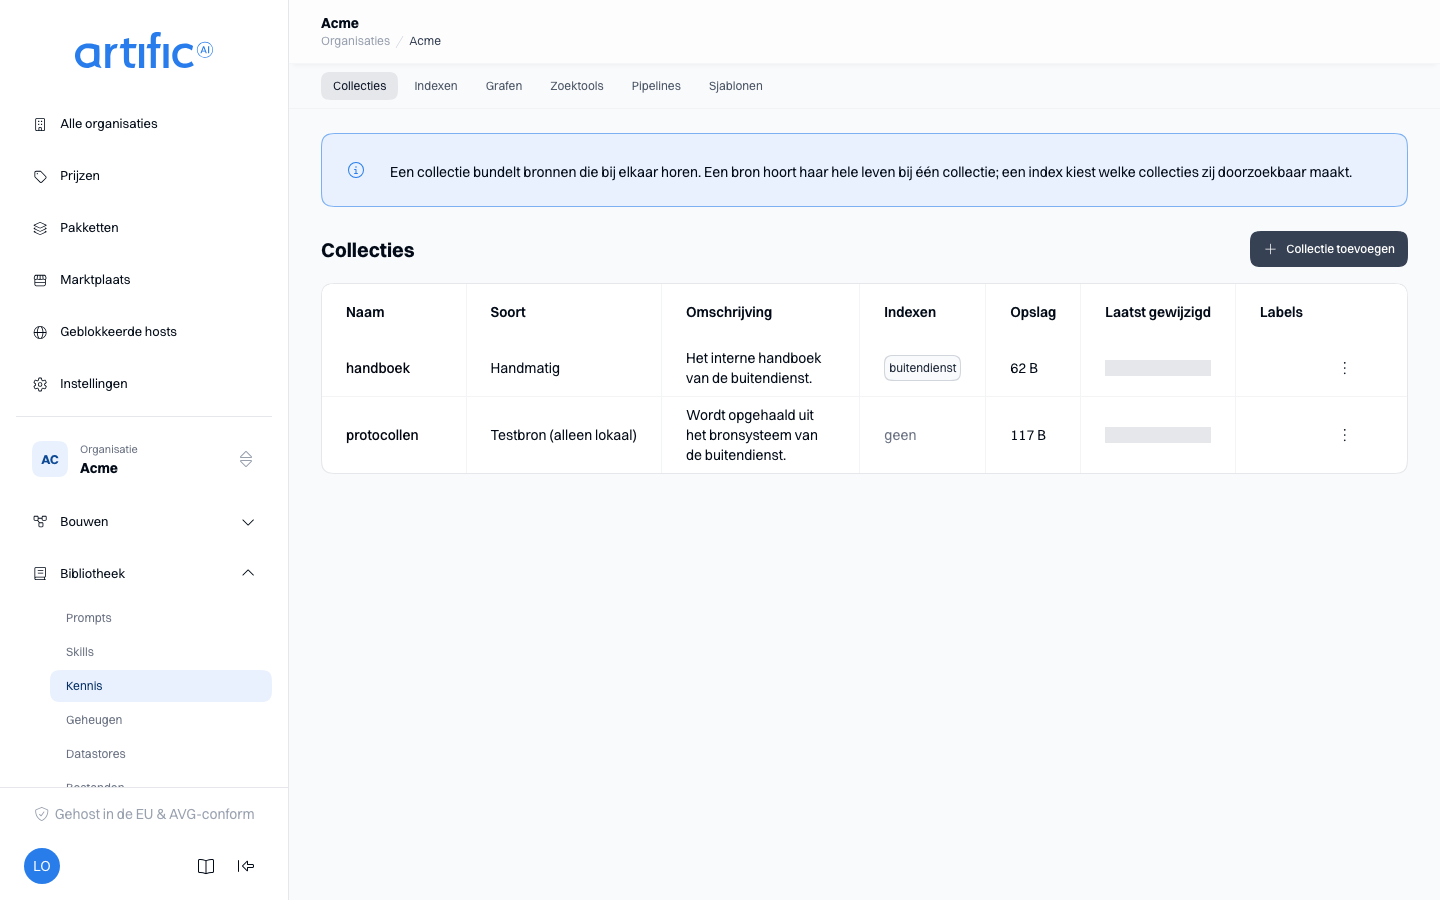Click the building icon beside Alle organisaties
The width and height of the screenshot is (1440, 900).
40,124
